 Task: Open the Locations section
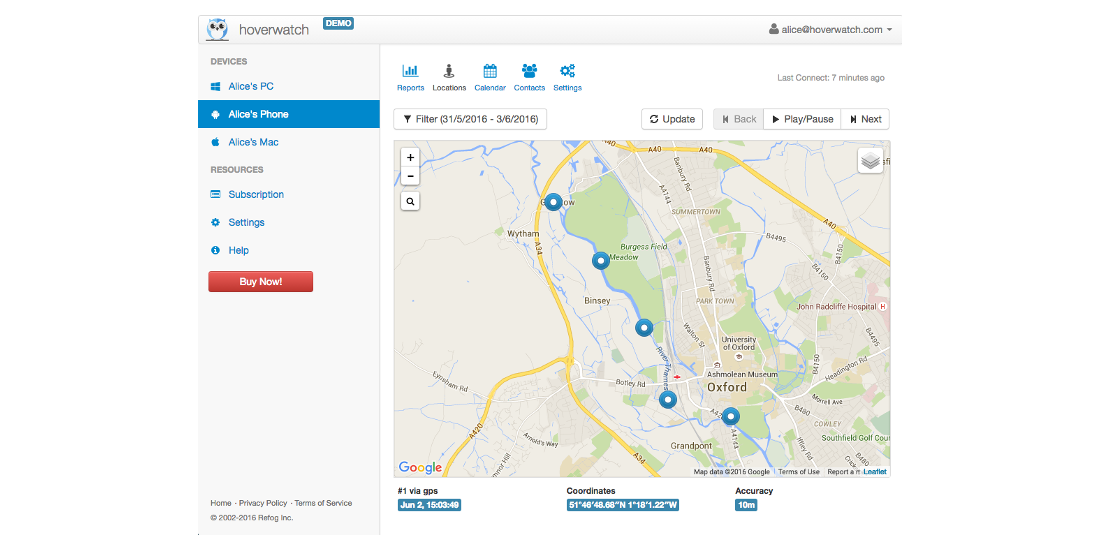[x=449, y=77]
